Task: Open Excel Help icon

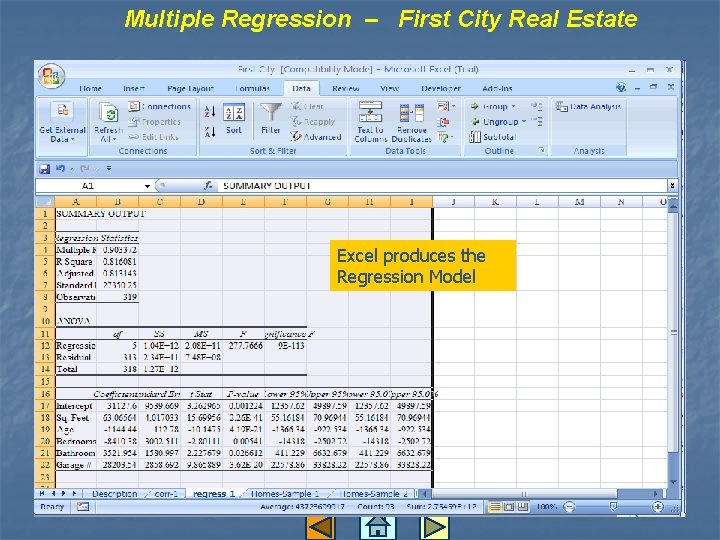Action: pos(621,87)
